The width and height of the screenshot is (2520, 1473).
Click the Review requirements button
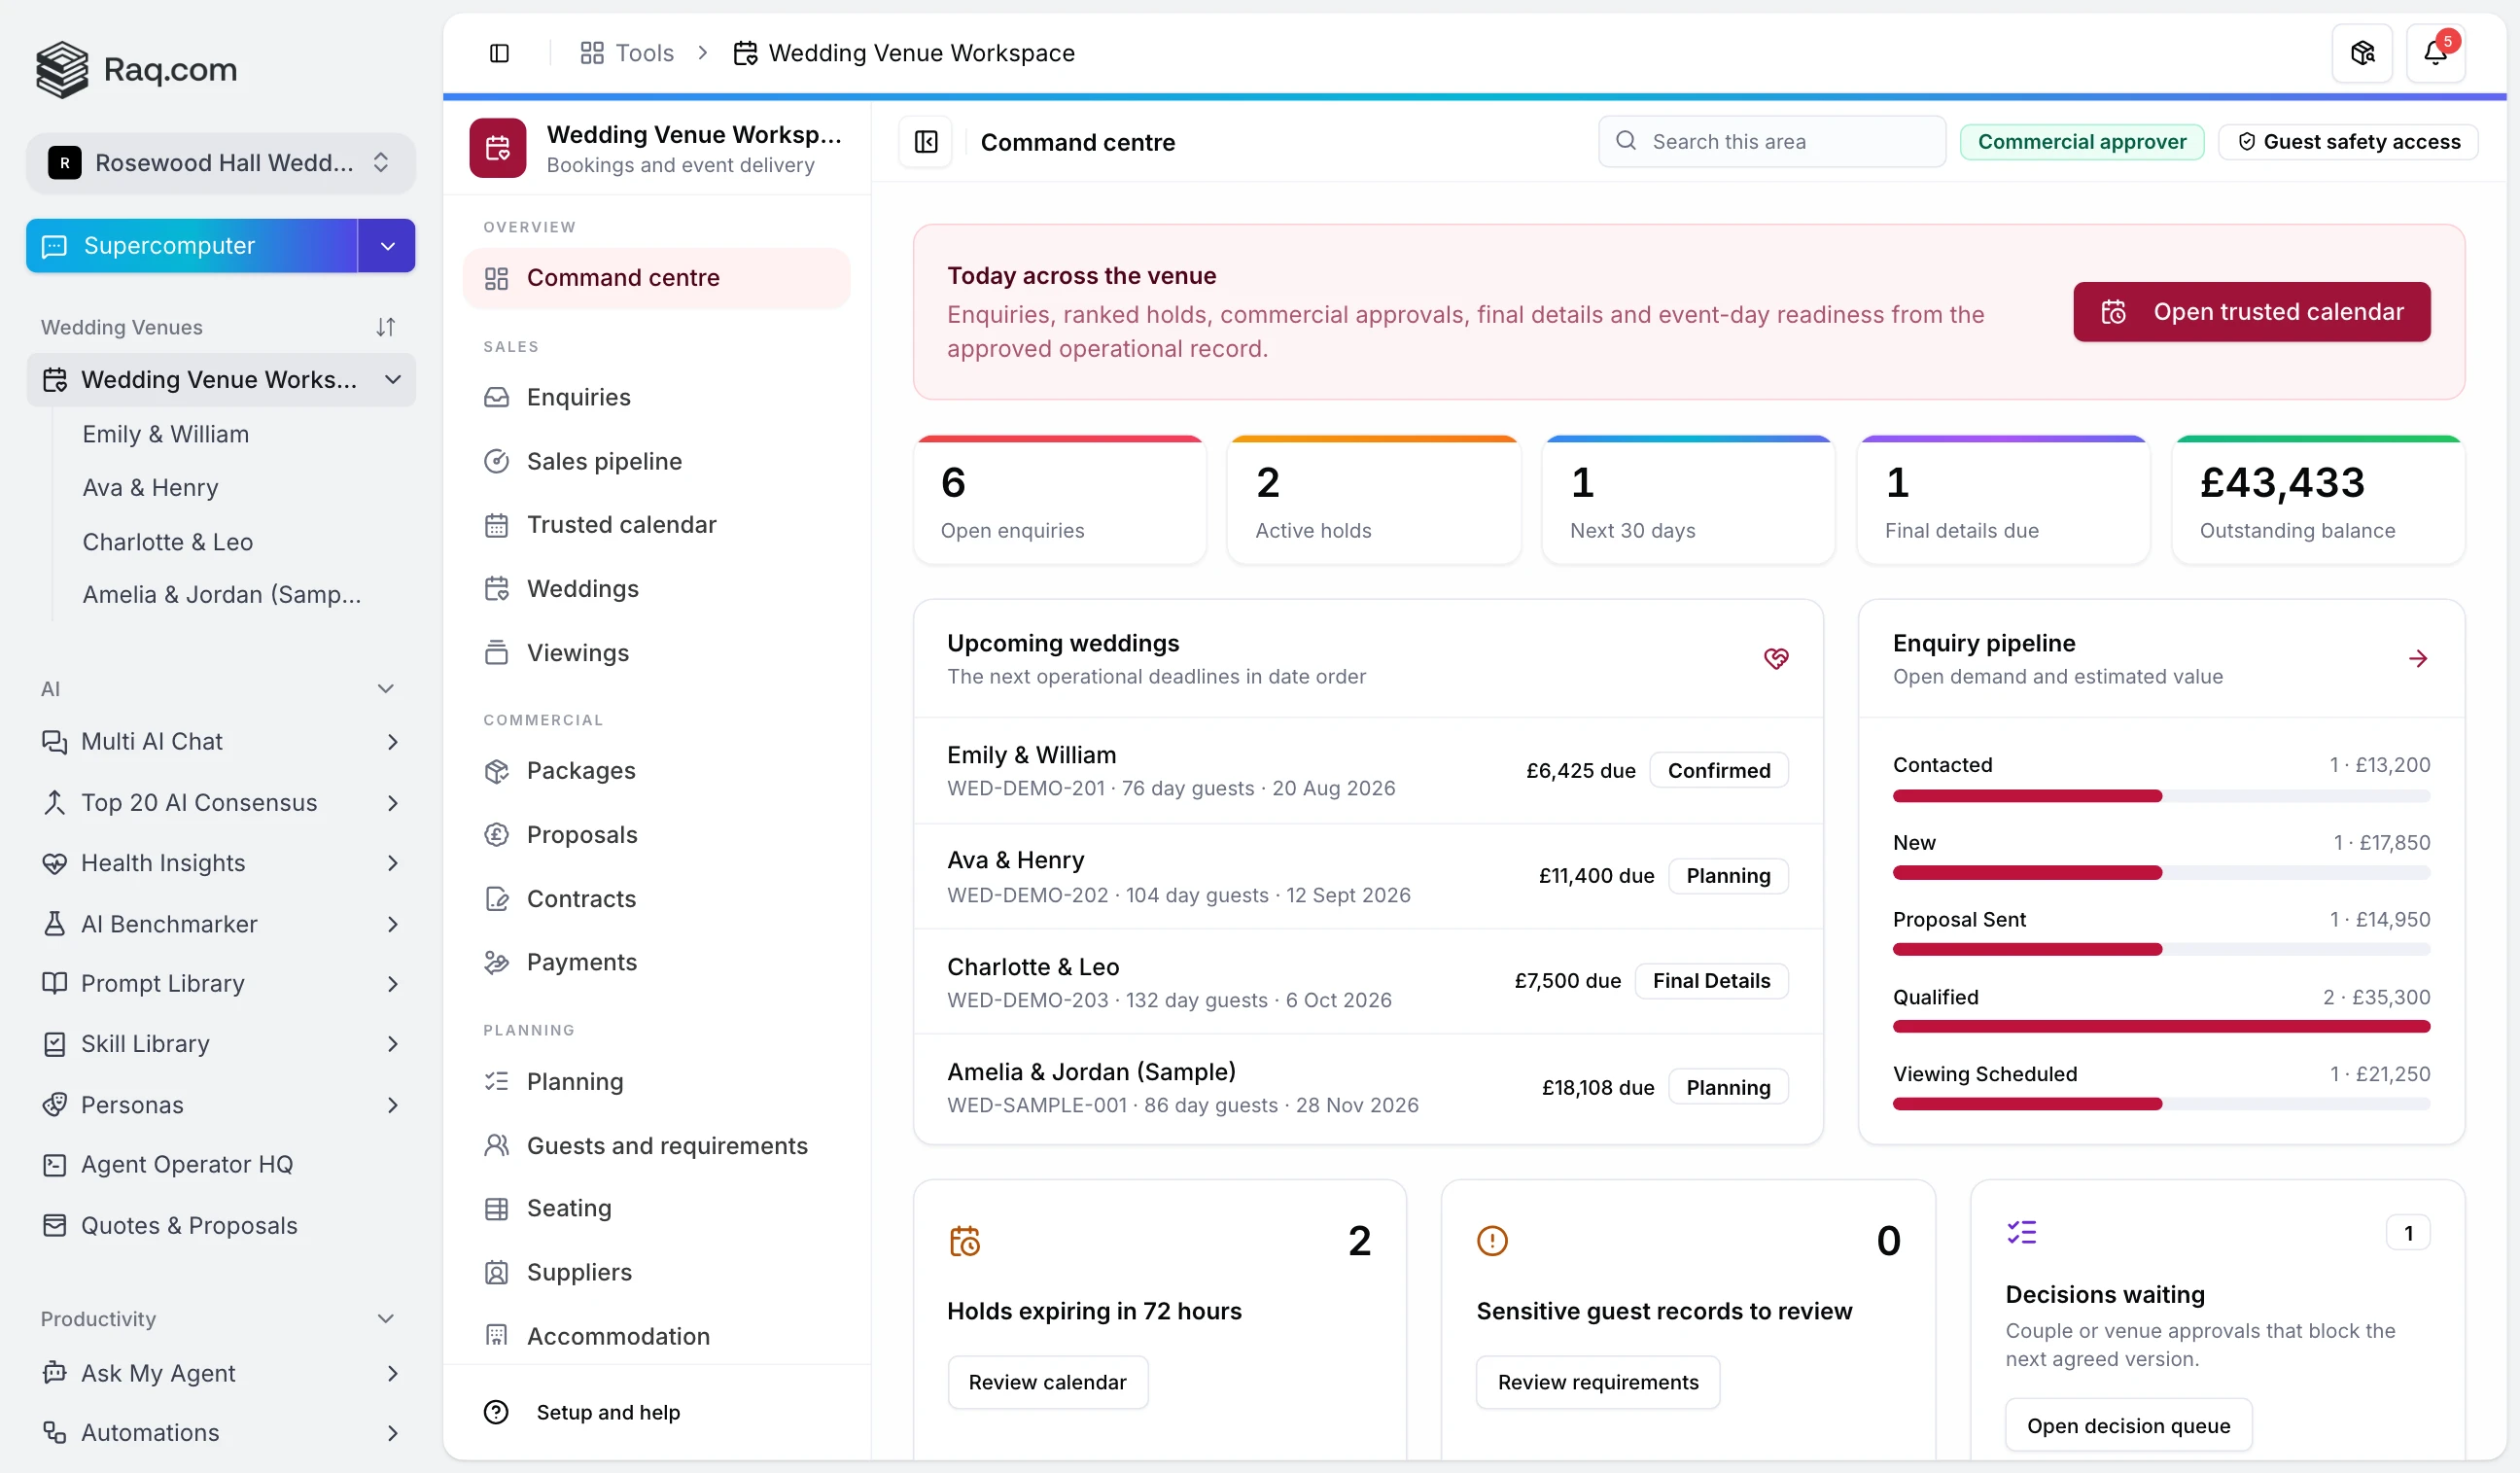tap(1597, 1381)
